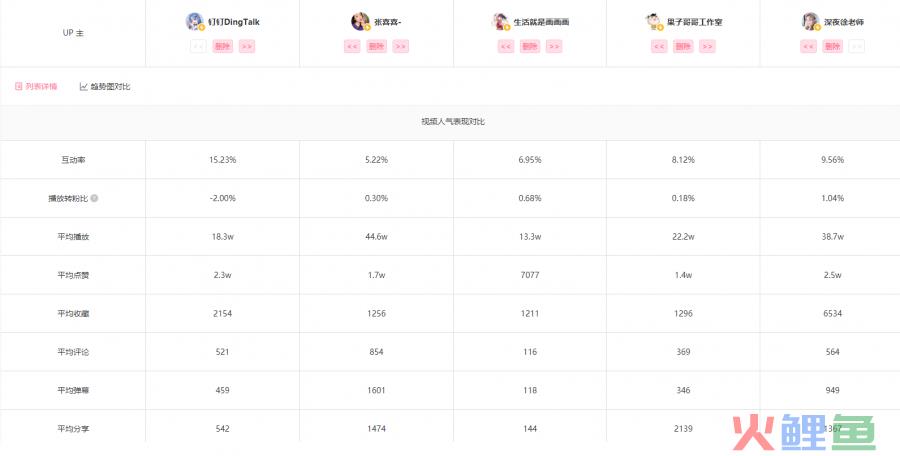Shift 生活就是画画画 column right with >>
This screenshot has height=456, width=900.
point(554,47)
